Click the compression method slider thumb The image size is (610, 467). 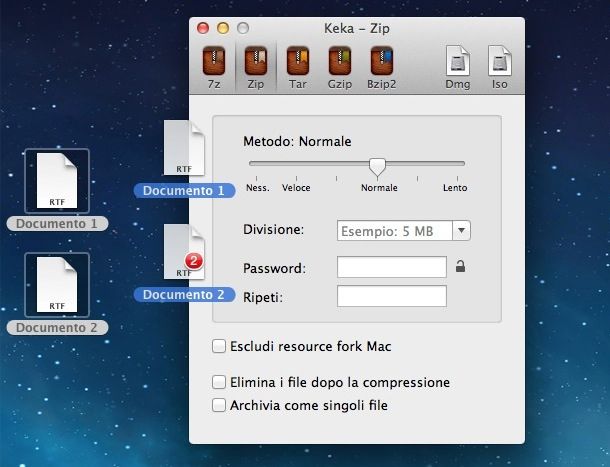point(377,167)
